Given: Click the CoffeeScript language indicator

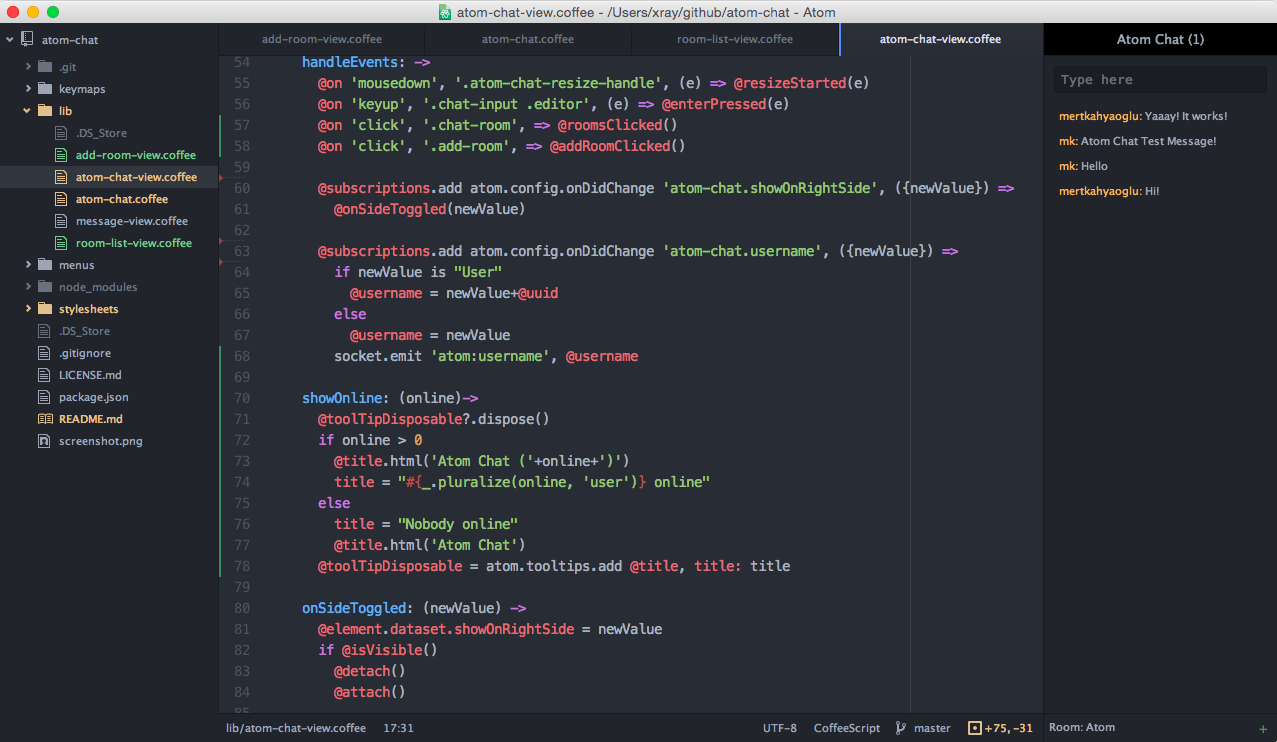Looking at the screenshot, I should coord(846,727).
